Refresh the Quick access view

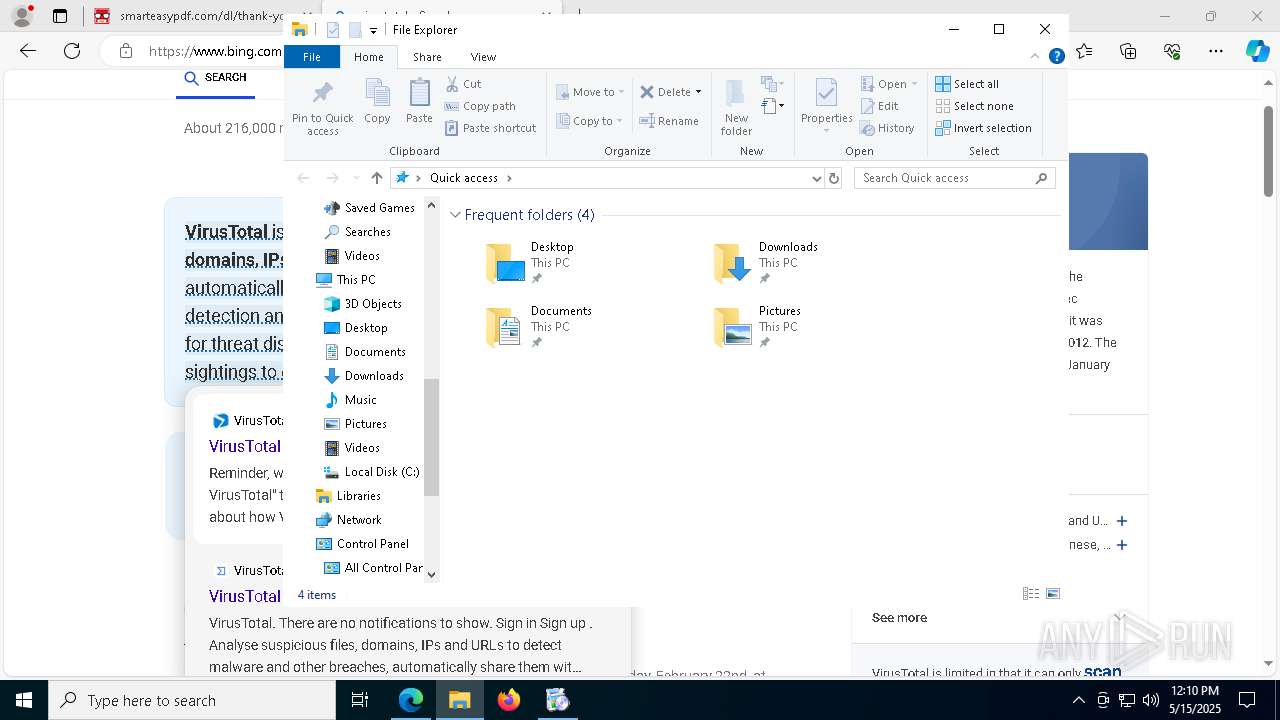point(834,178)
